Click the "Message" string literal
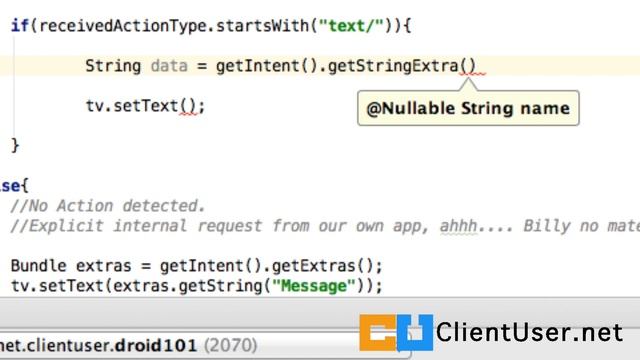This screenshot has width=640, height=360. click(313, 286)
